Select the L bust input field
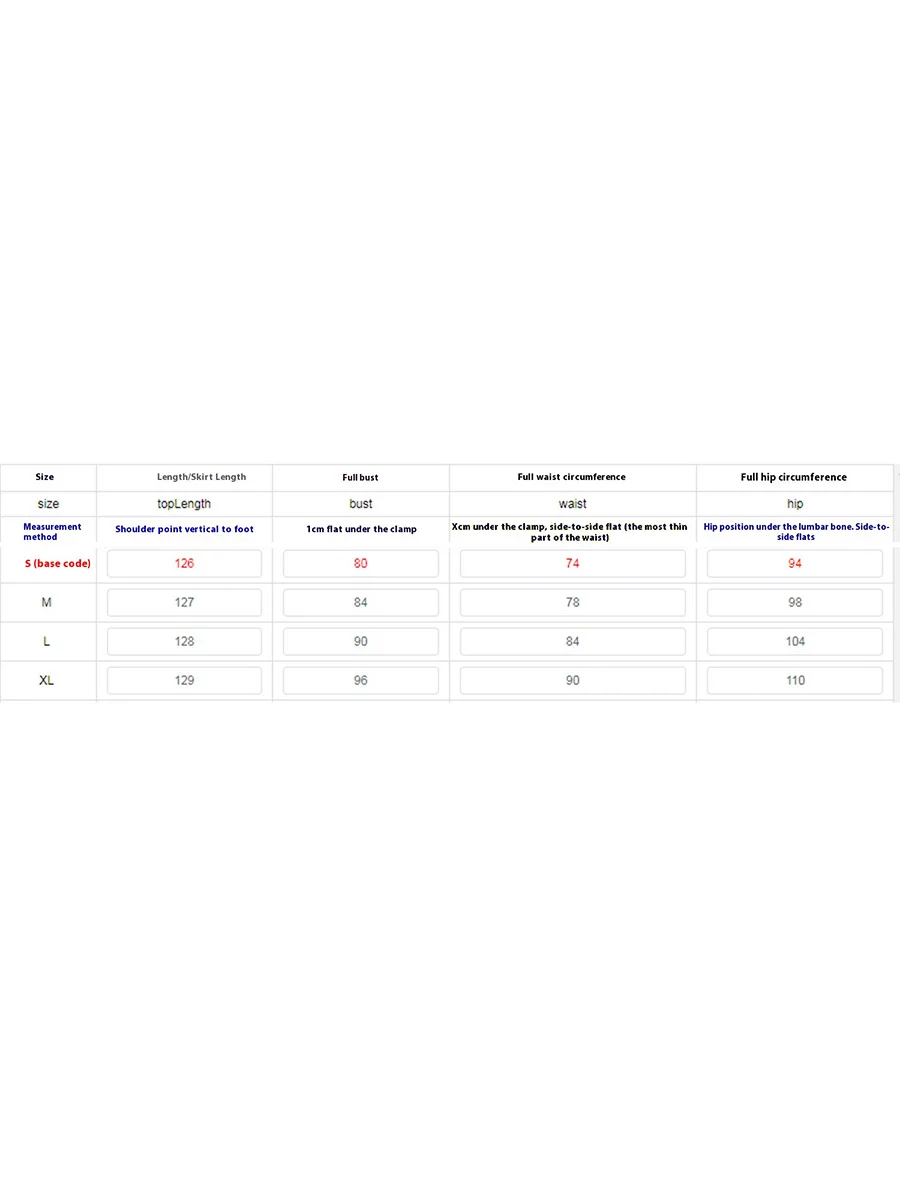900x1200 pixels. [360, 642]
